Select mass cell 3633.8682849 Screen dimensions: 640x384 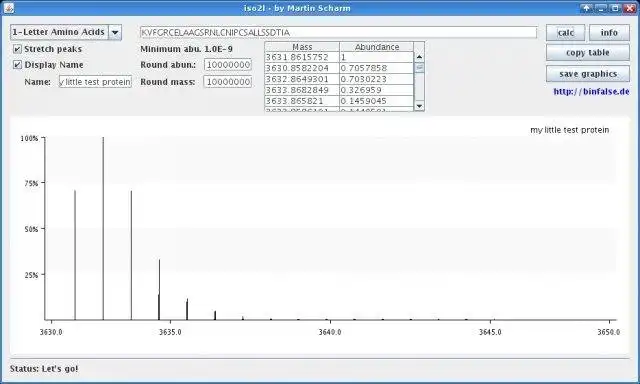302,90
